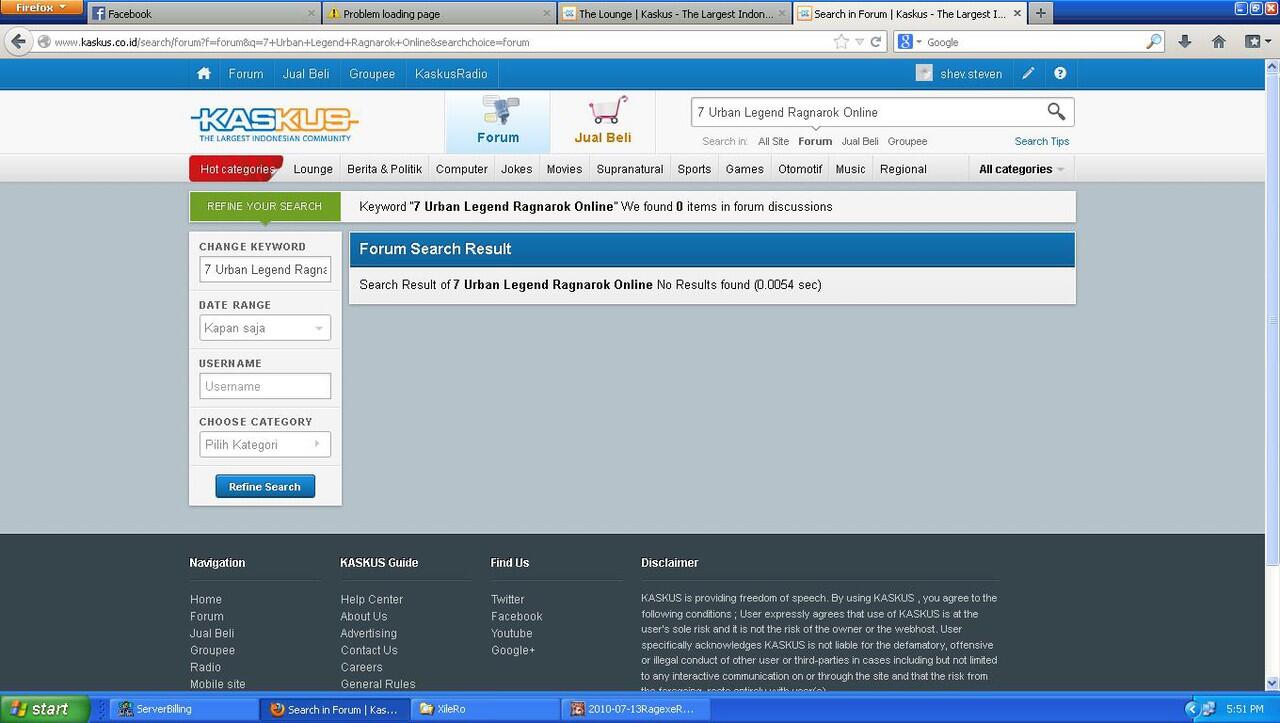This screenshot has width=1280, height=723.
Task: Open Forum in the top blue bar
Action: 246,74
